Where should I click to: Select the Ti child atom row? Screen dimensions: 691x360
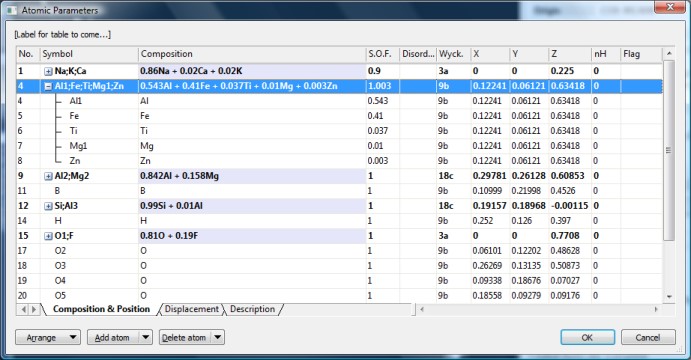(x=339, y=131)
